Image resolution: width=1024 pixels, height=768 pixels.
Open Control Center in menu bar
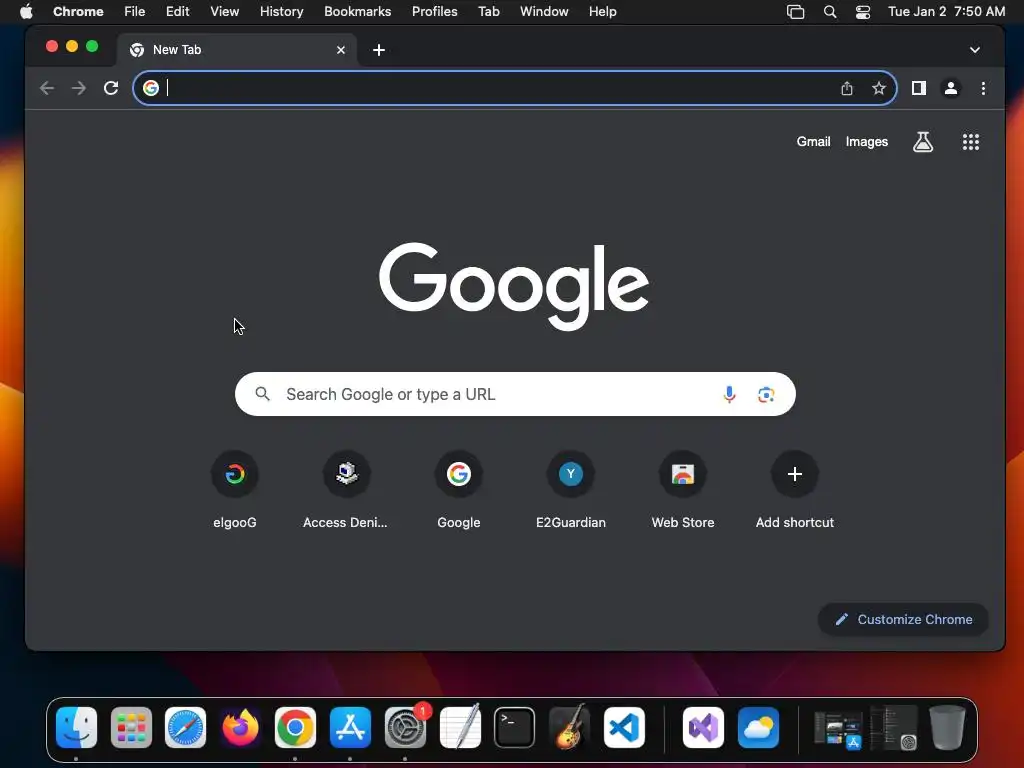[863, 12]
